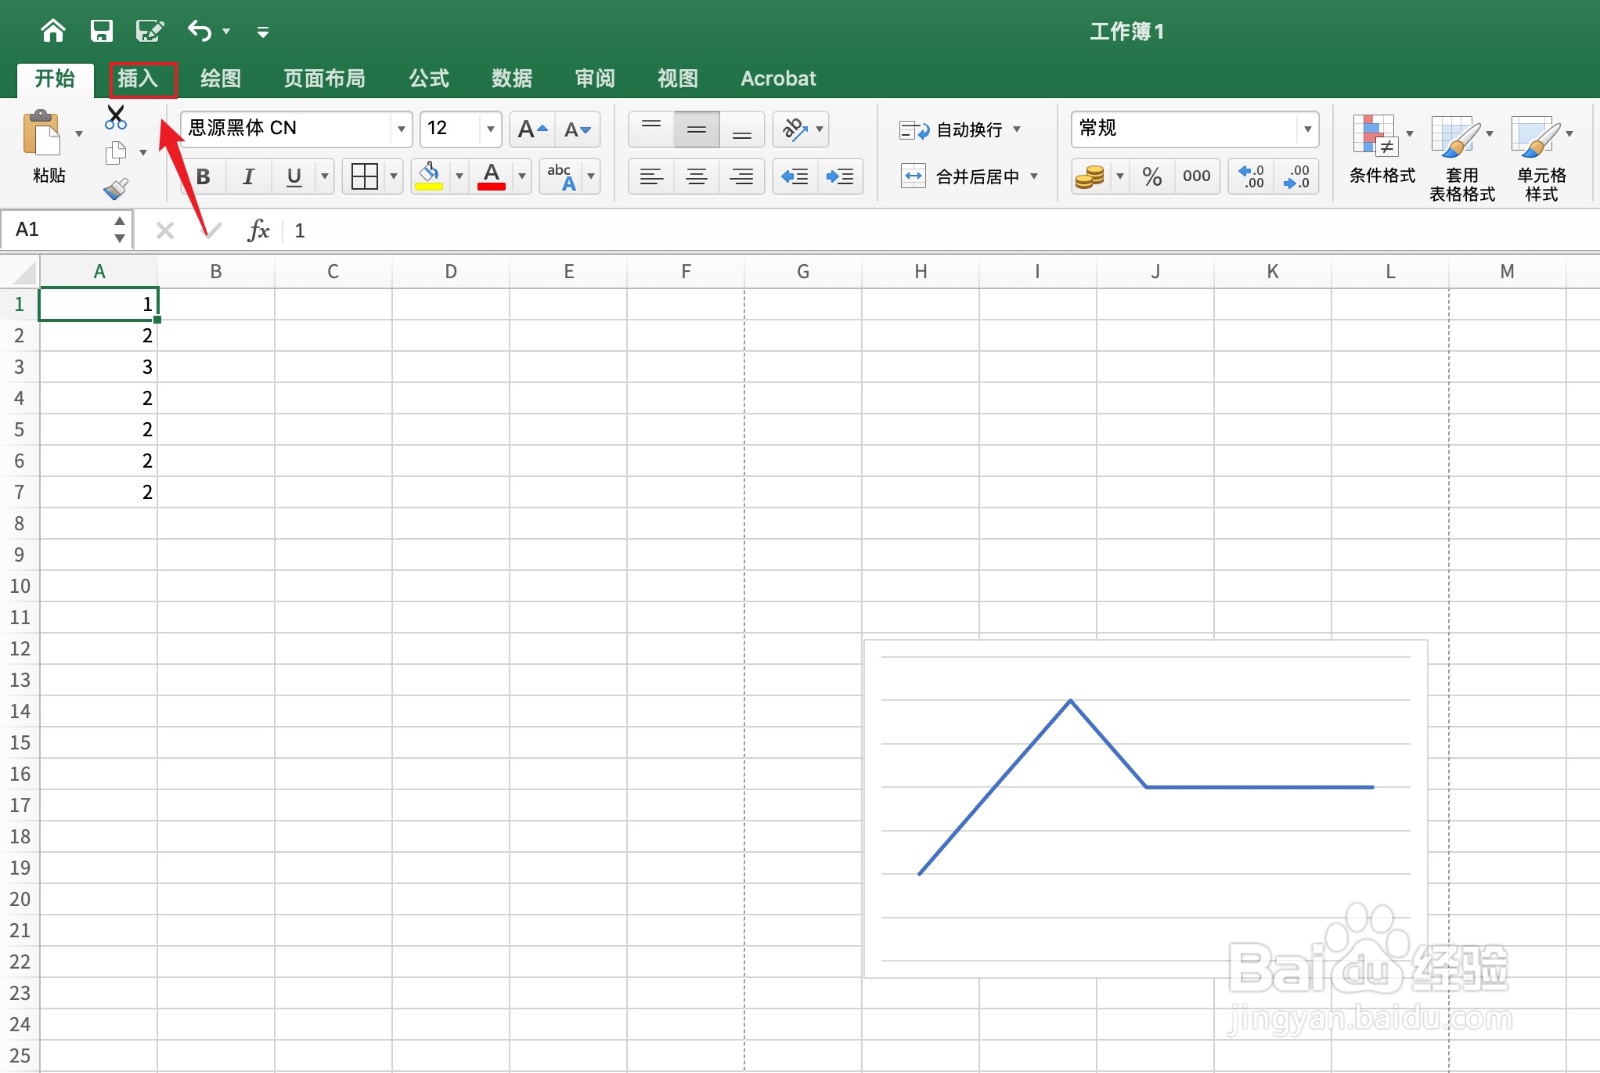
Task: Apply red font color
Action: pos(491,177)
